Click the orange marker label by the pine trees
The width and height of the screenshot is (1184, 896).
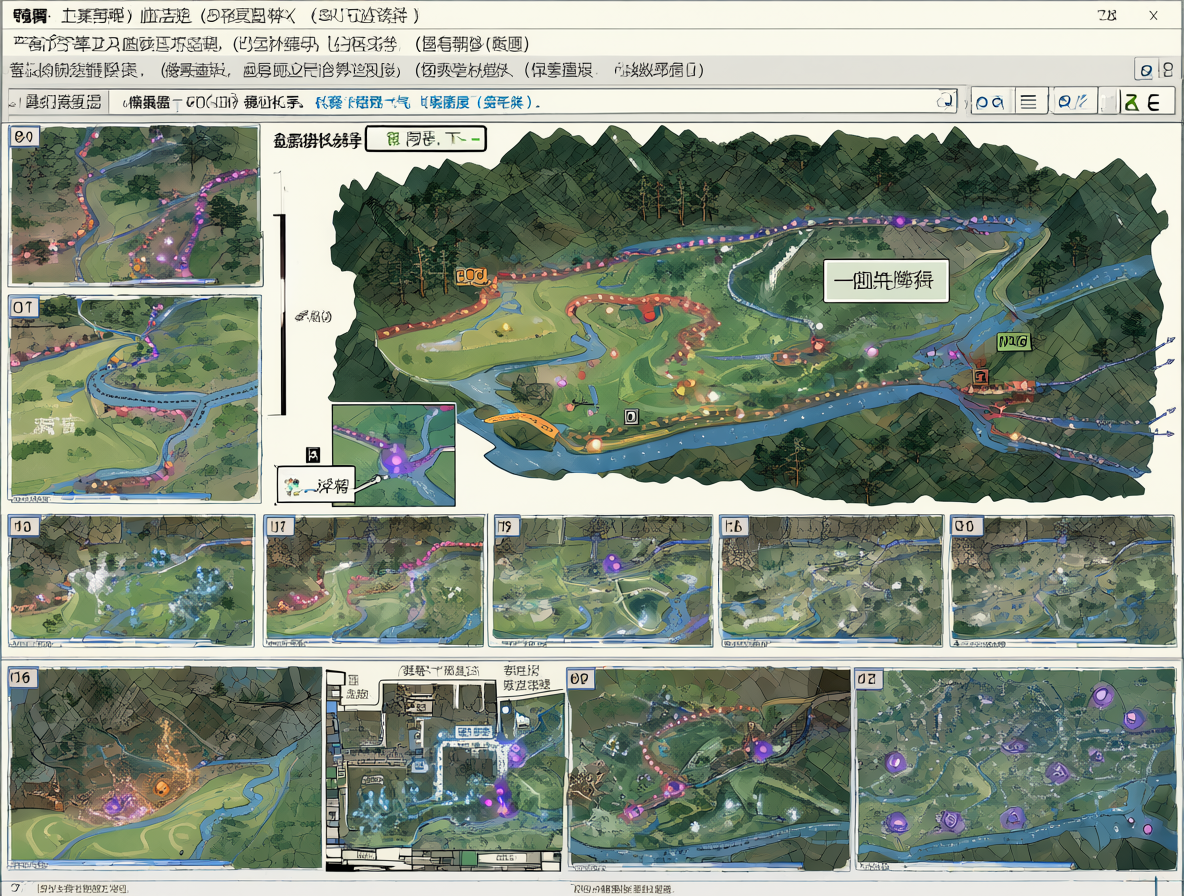(472, 277)
